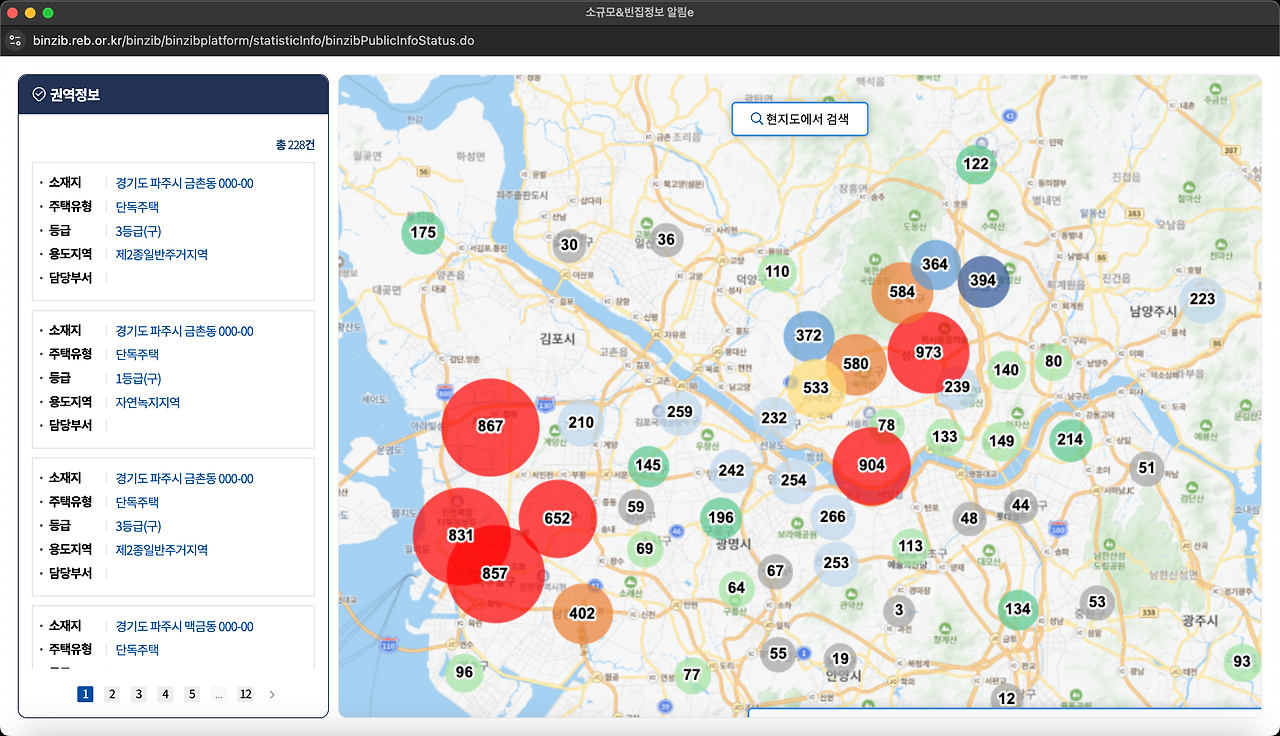The image size is (1280, 736).
Task: Select the green 149 cluster marker
Action: 1002,441
